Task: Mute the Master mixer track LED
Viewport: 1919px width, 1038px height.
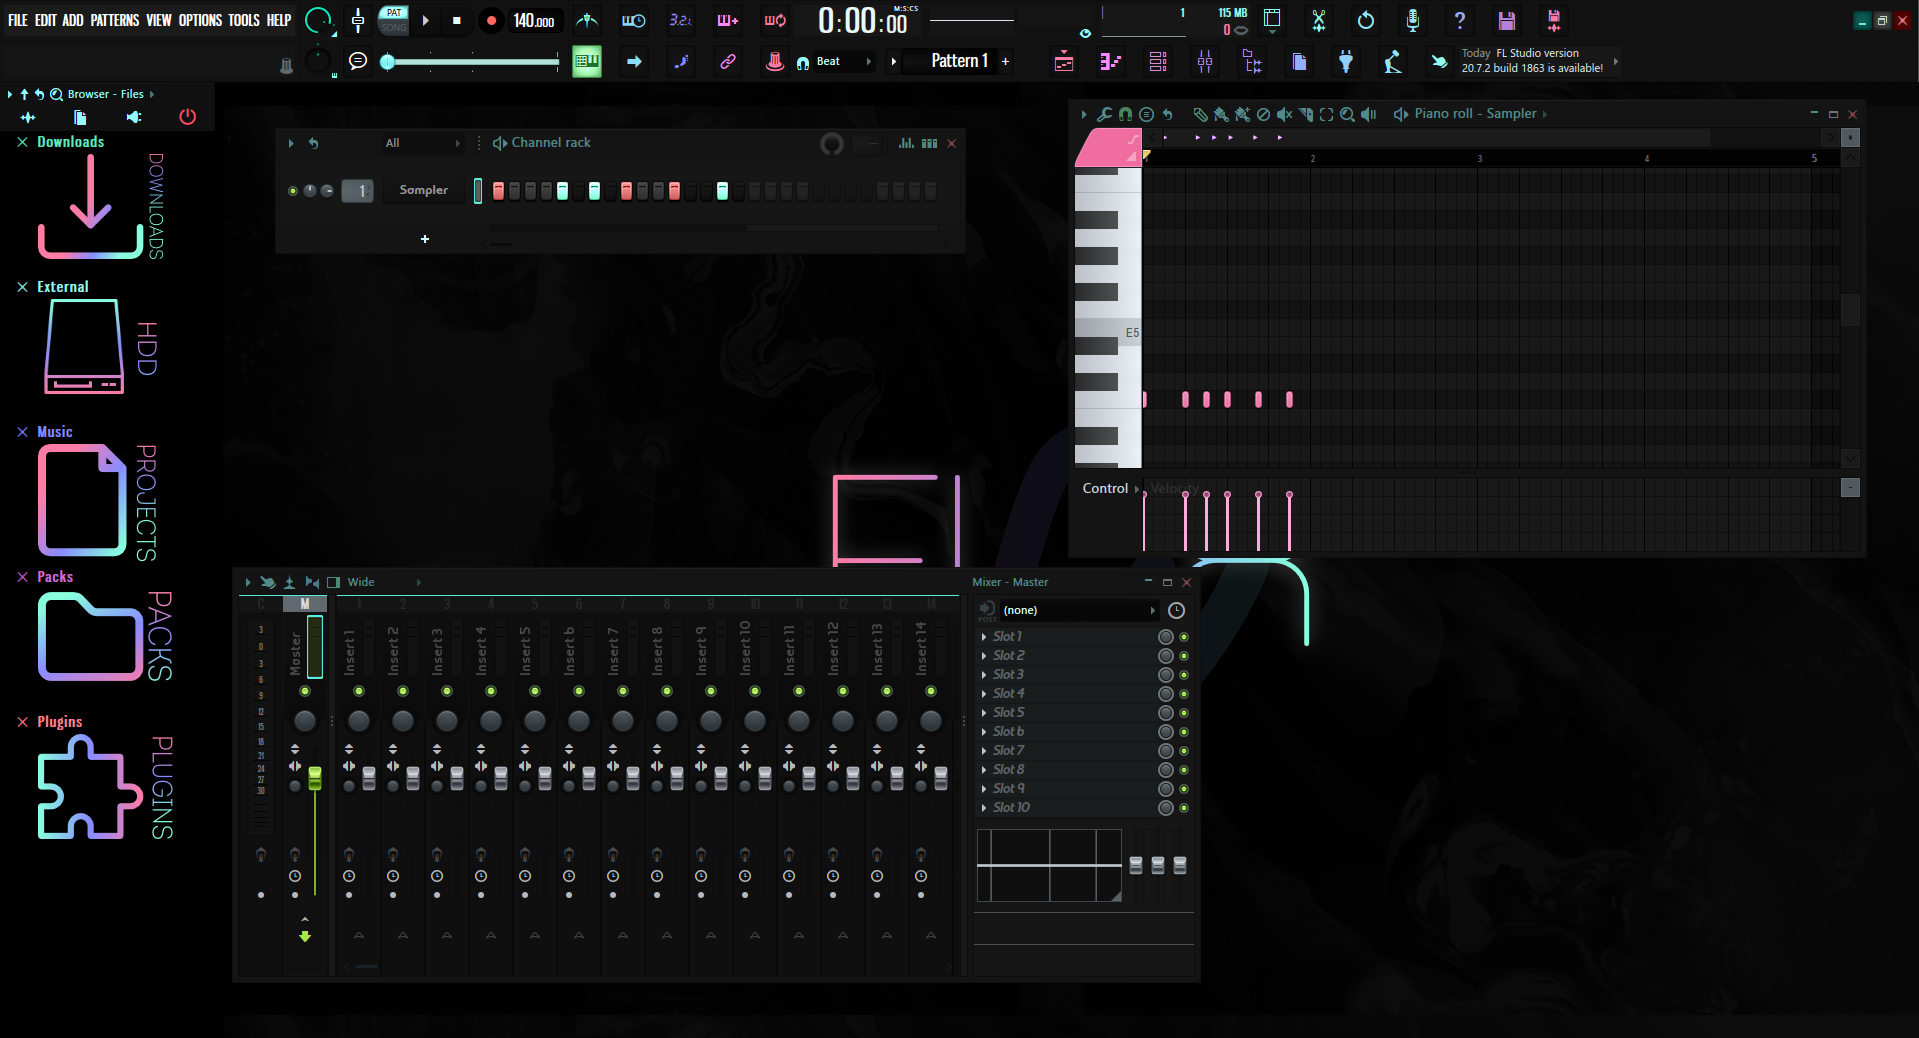Action: (x=305, y=691)
